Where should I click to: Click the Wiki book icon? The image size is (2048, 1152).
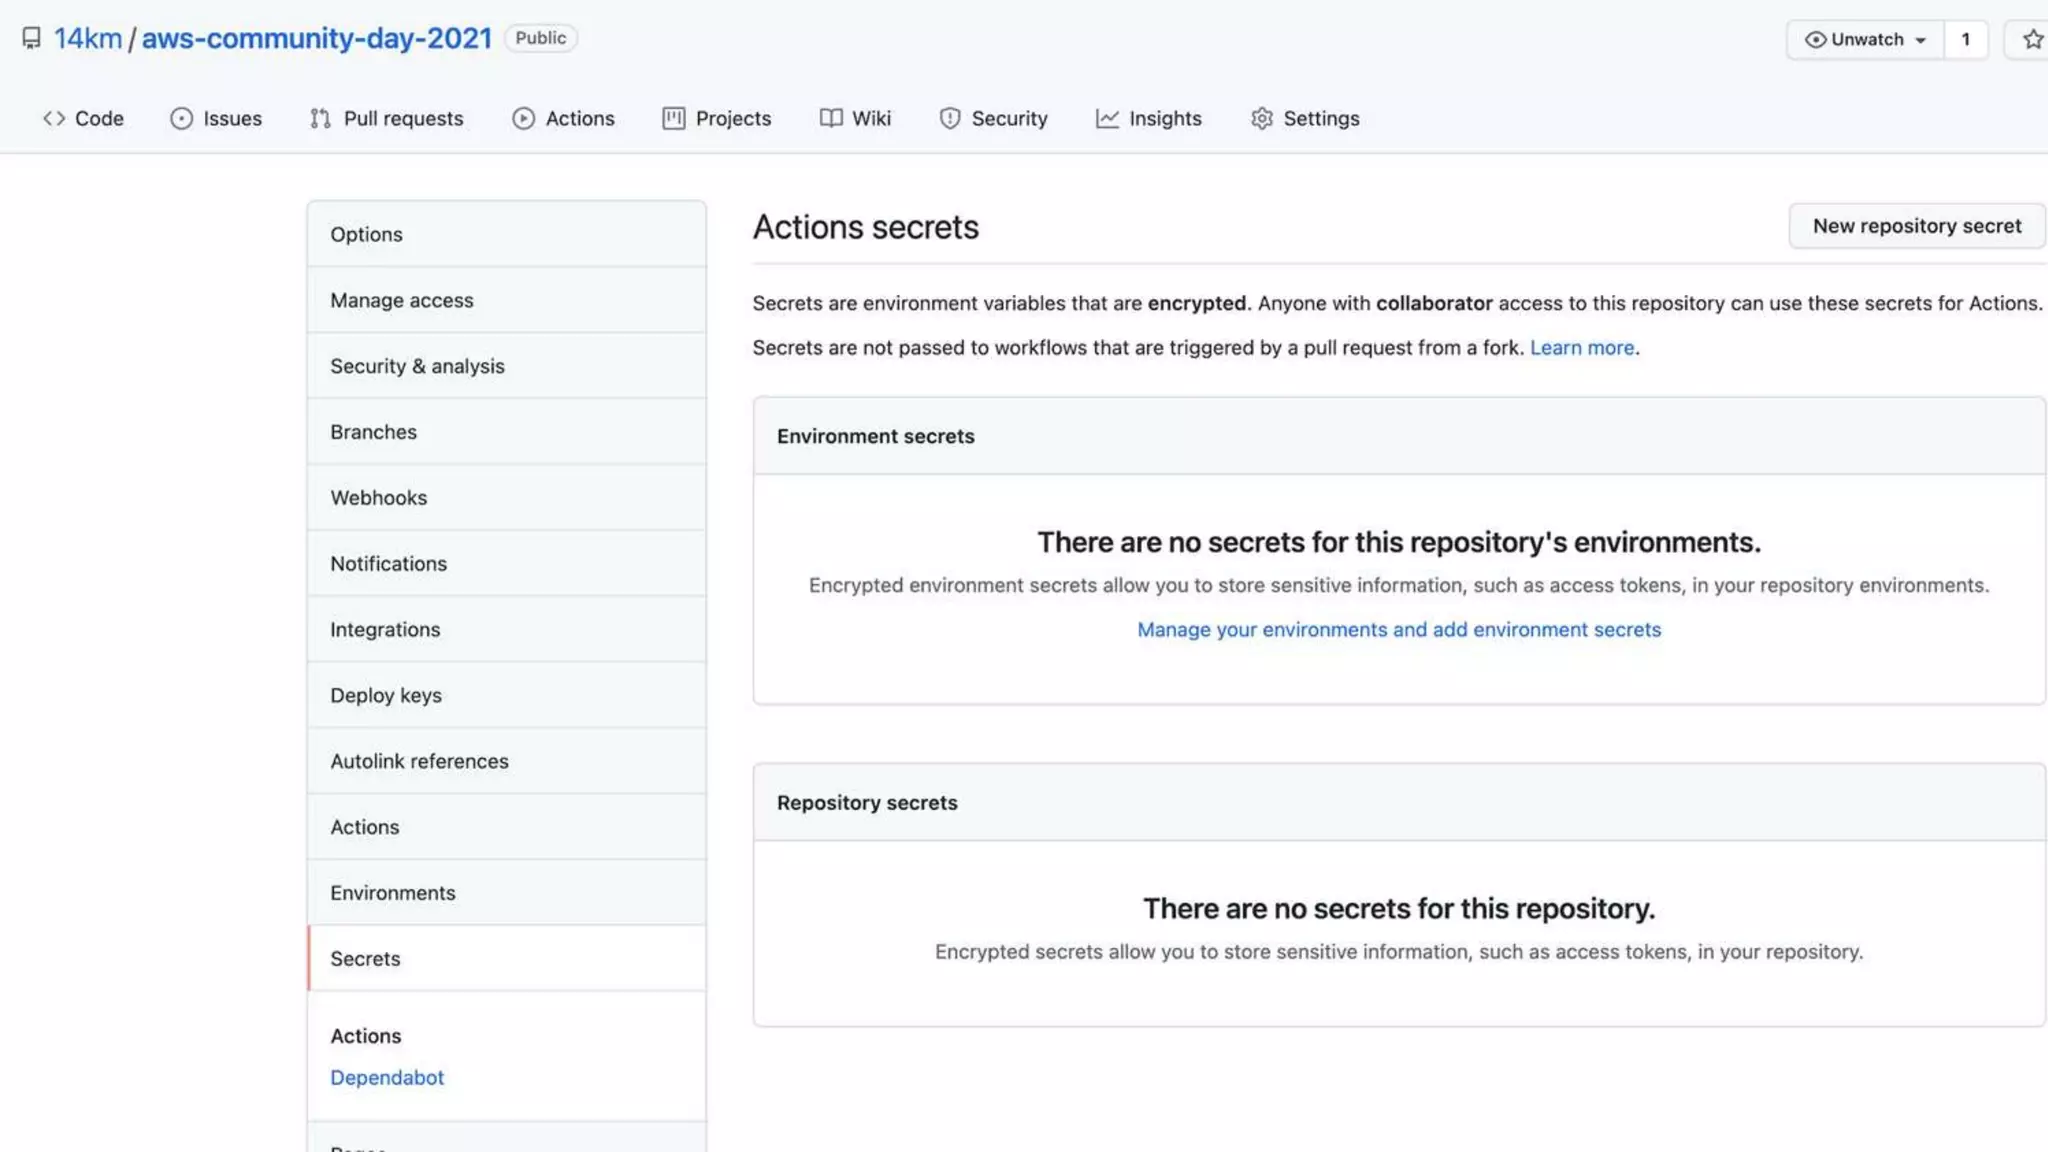[831, 118]
